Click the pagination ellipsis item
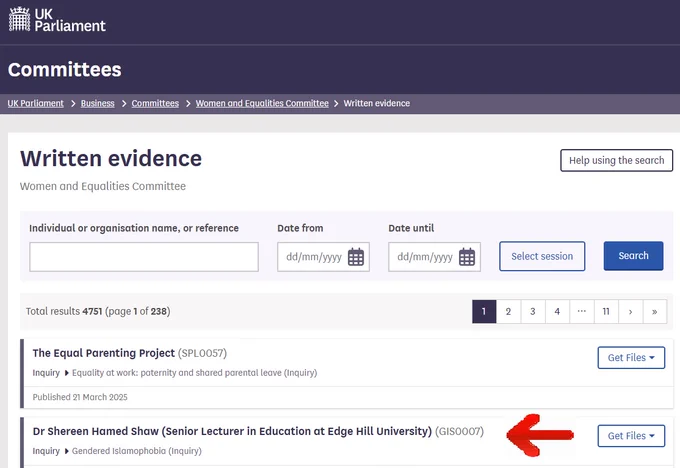Viewport: 680px width, 468px height. (582, 311)
